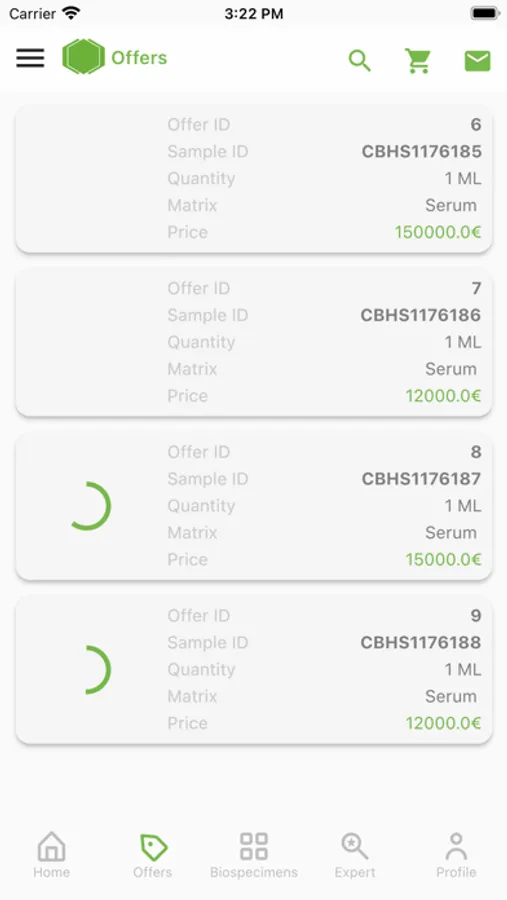Select the Offers tab
Viewport: 507px width, 900px height.
tap(152, 855)
